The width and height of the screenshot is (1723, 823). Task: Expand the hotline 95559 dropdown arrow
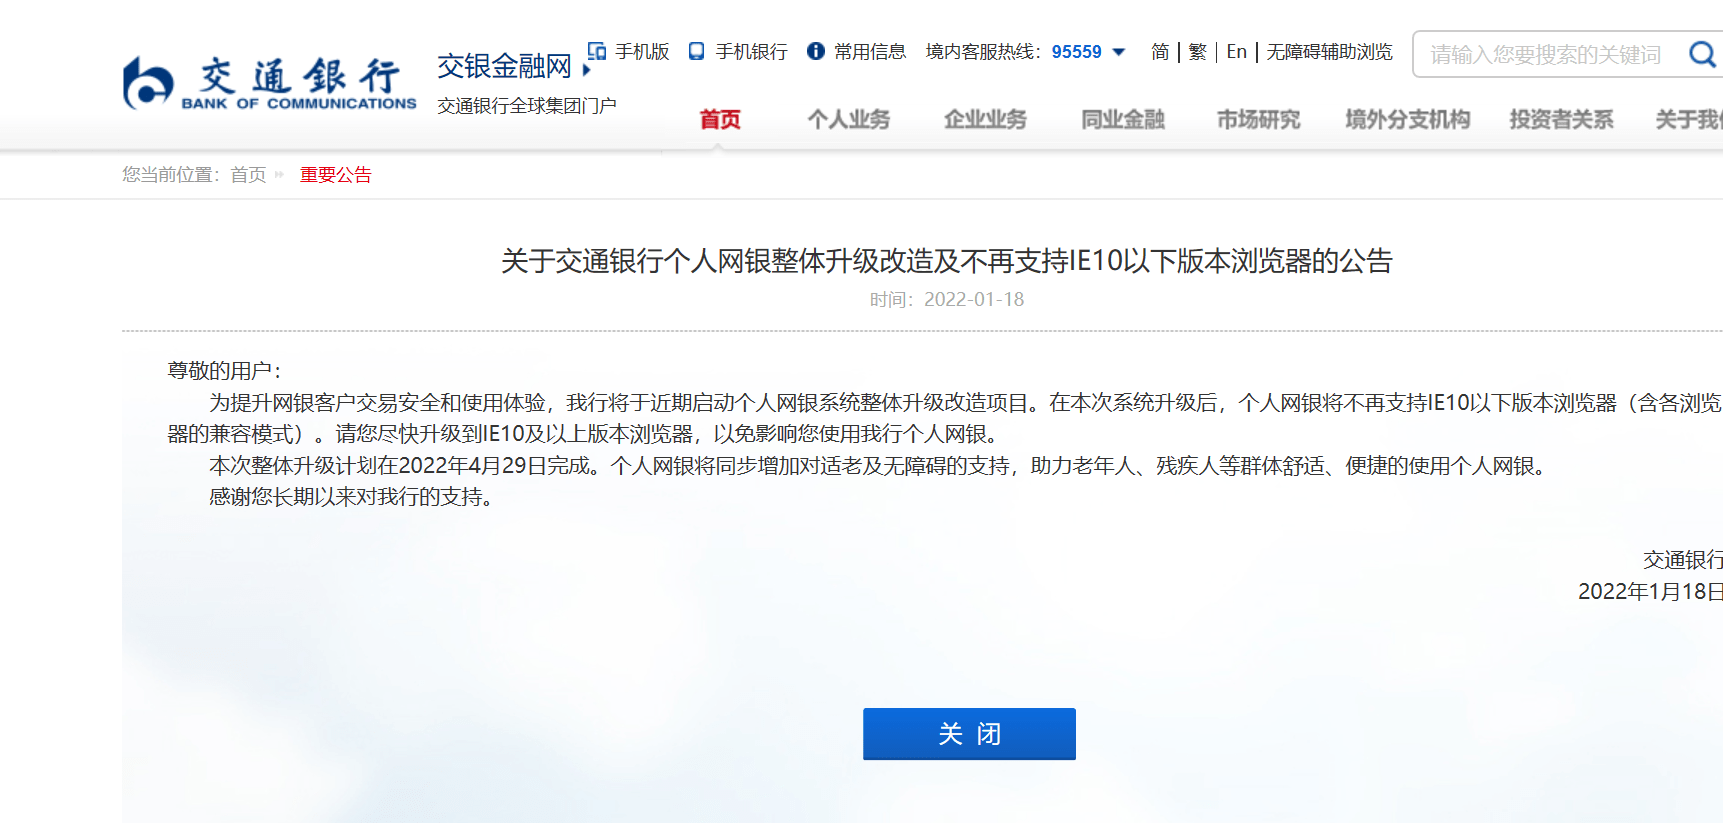point(1119,52)
